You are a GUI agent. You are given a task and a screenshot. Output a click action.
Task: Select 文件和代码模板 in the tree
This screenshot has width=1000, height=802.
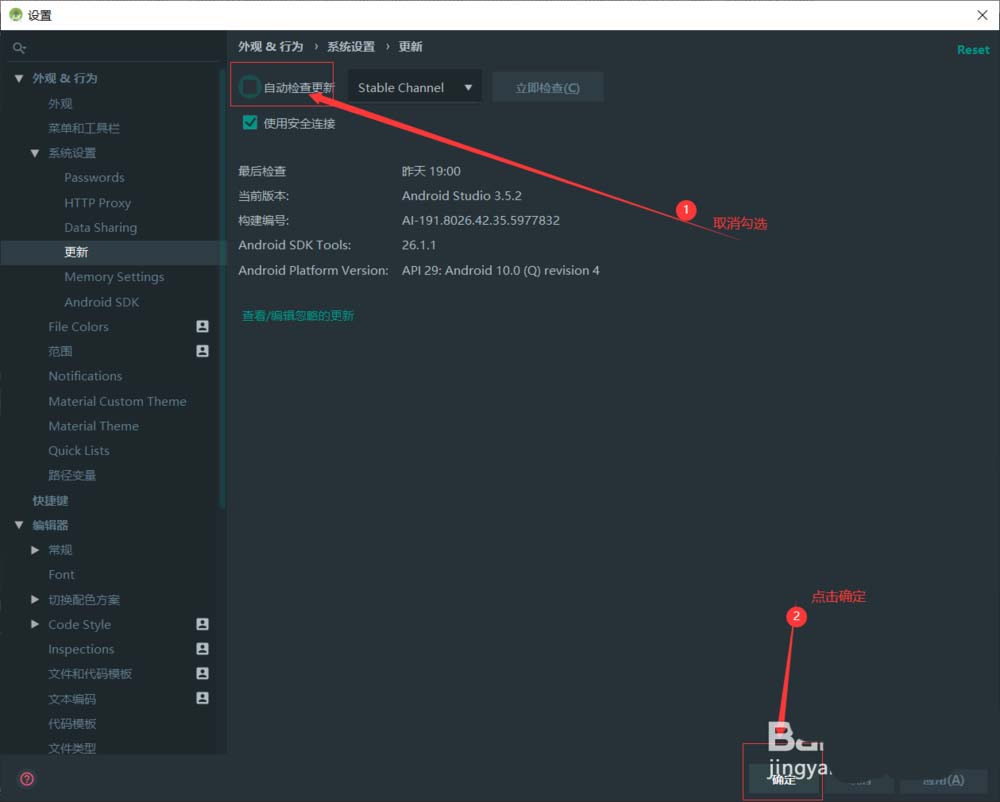pyautogui.click(x=90, y=674)
